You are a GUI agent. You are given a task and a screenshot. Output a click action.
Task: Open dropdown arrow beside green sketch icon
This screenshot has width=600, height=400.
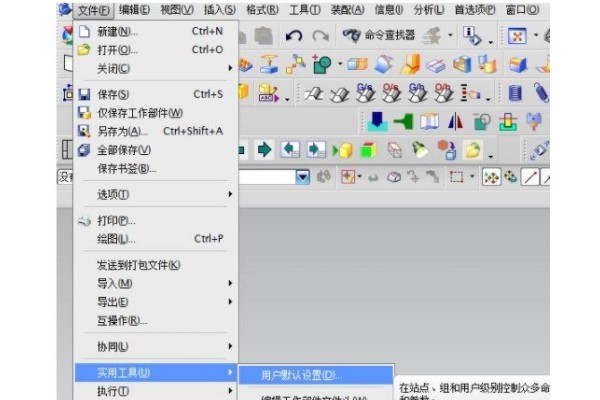click(x=340, y=64)
